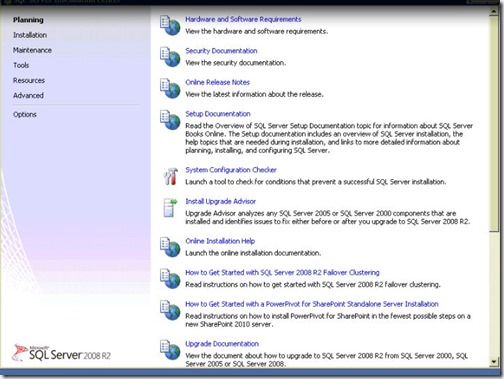Click the Online Release Notes globe icon

pyautogui.click(x=170, y=88)
